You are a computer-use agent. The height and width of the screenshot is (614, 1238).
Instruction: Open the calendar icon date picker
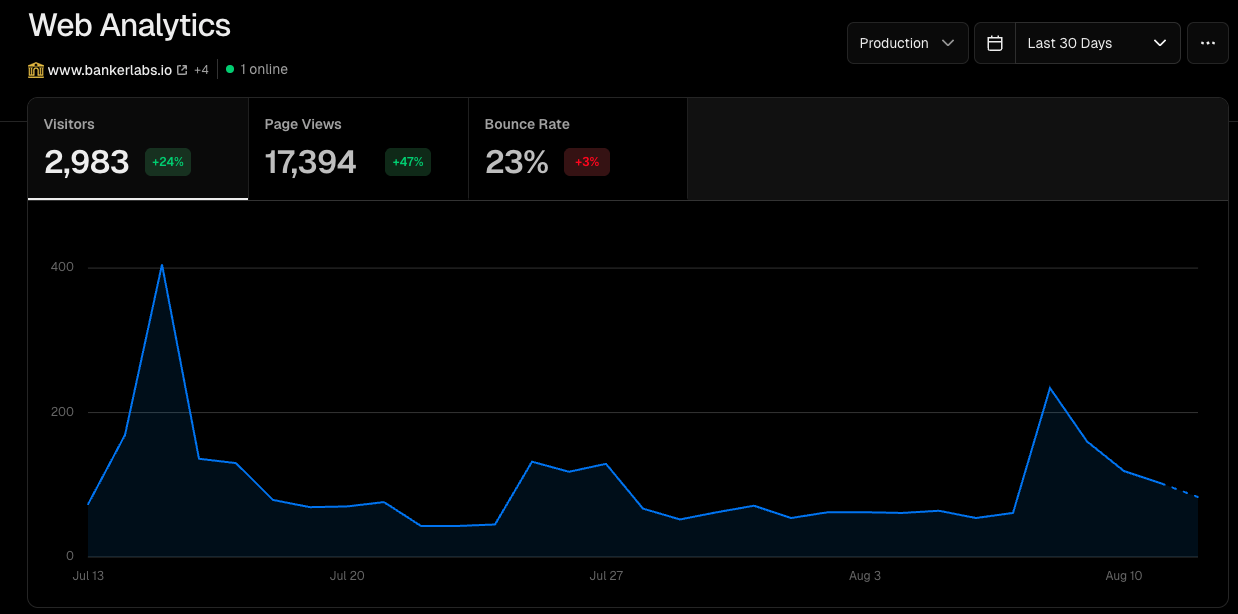click(994, 43)
